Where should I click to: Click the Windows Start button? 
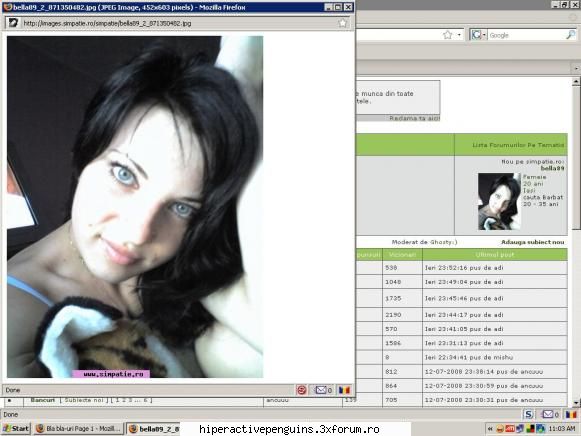(x=16, y=429)
